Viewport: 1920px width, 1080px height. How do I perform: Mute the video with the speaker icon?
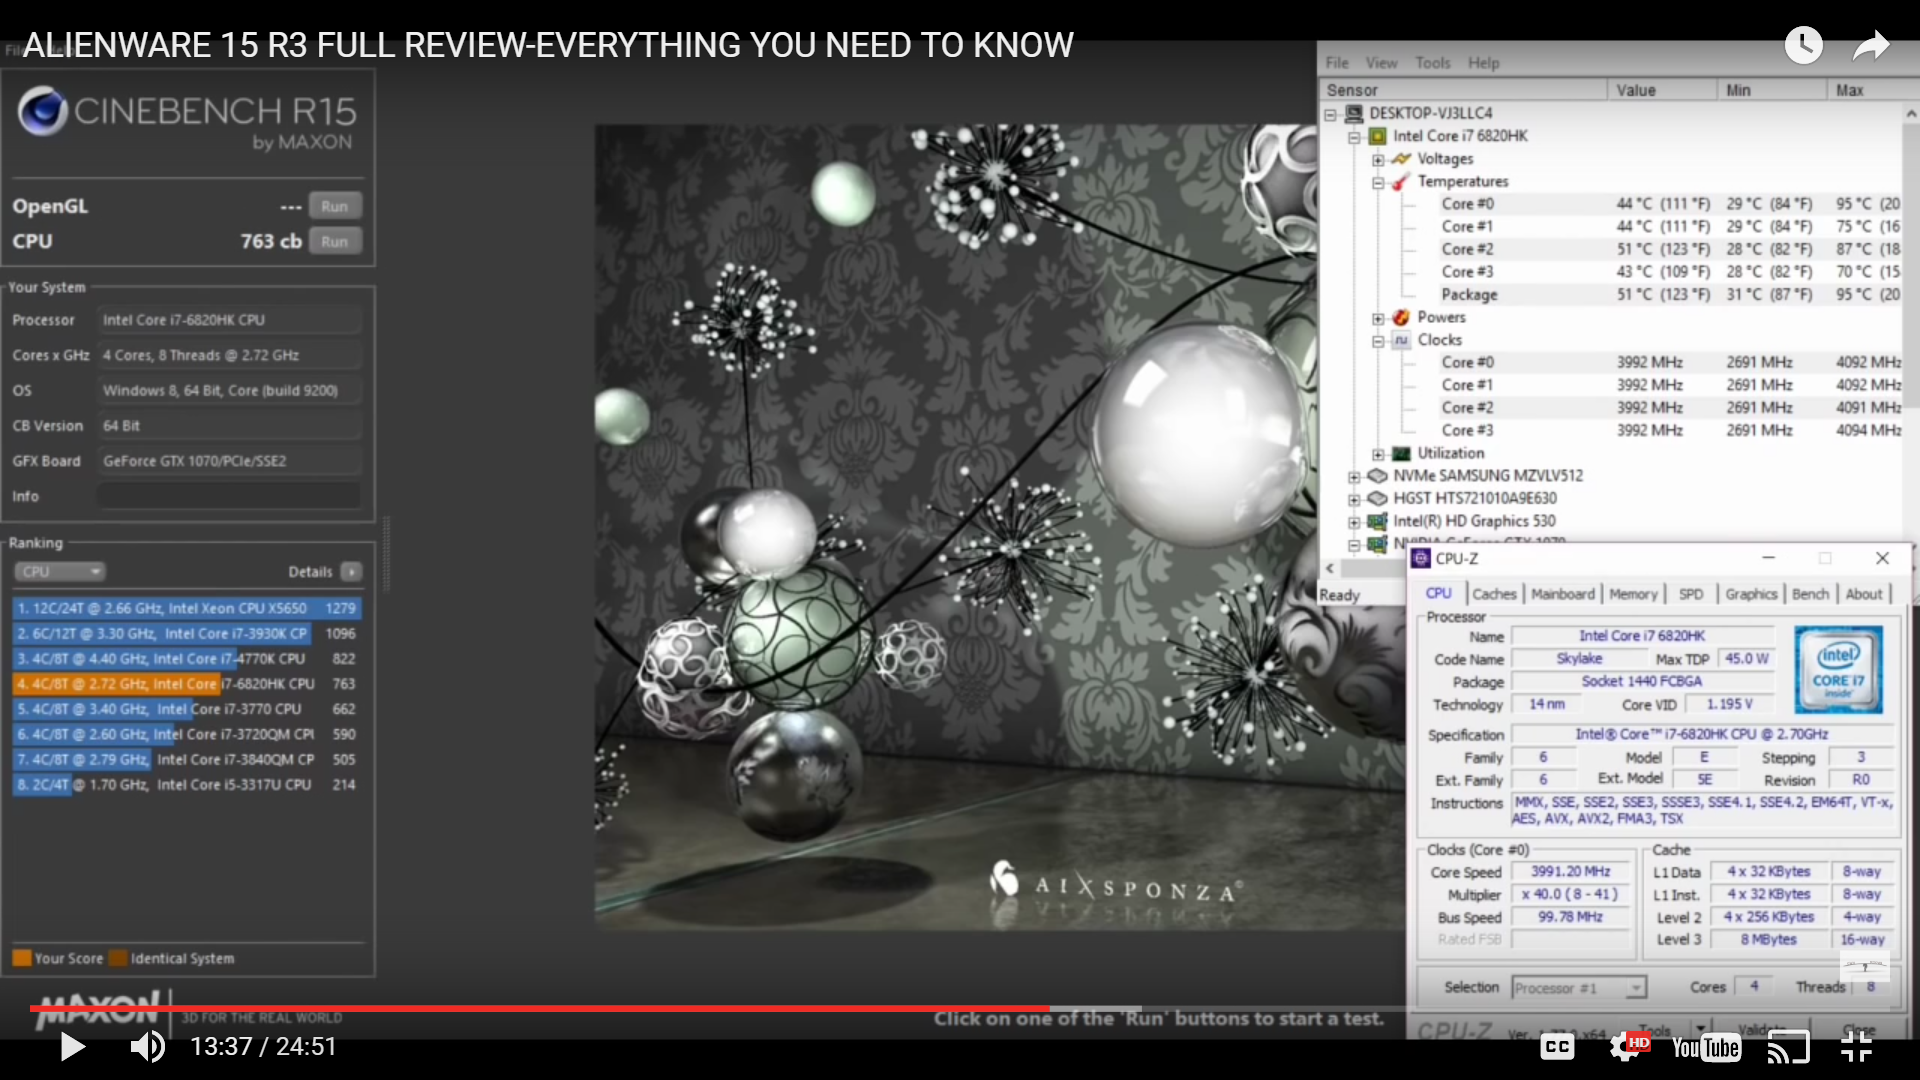148,1047
